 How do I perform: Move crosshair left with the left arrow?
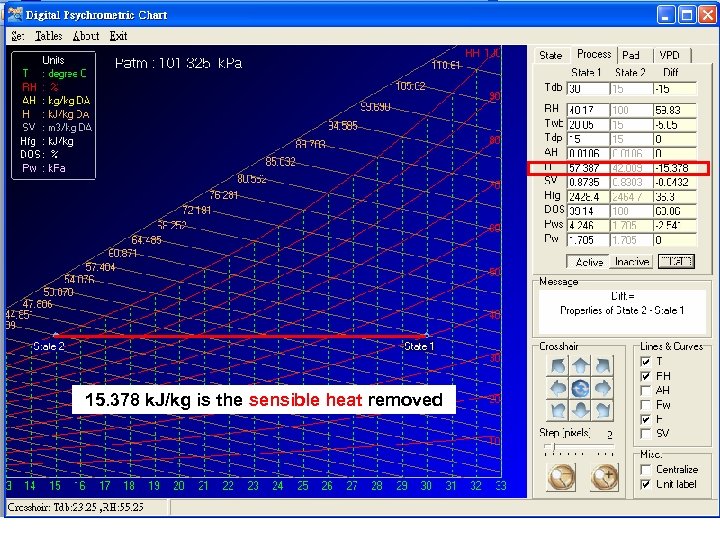(x=557, y=388)
